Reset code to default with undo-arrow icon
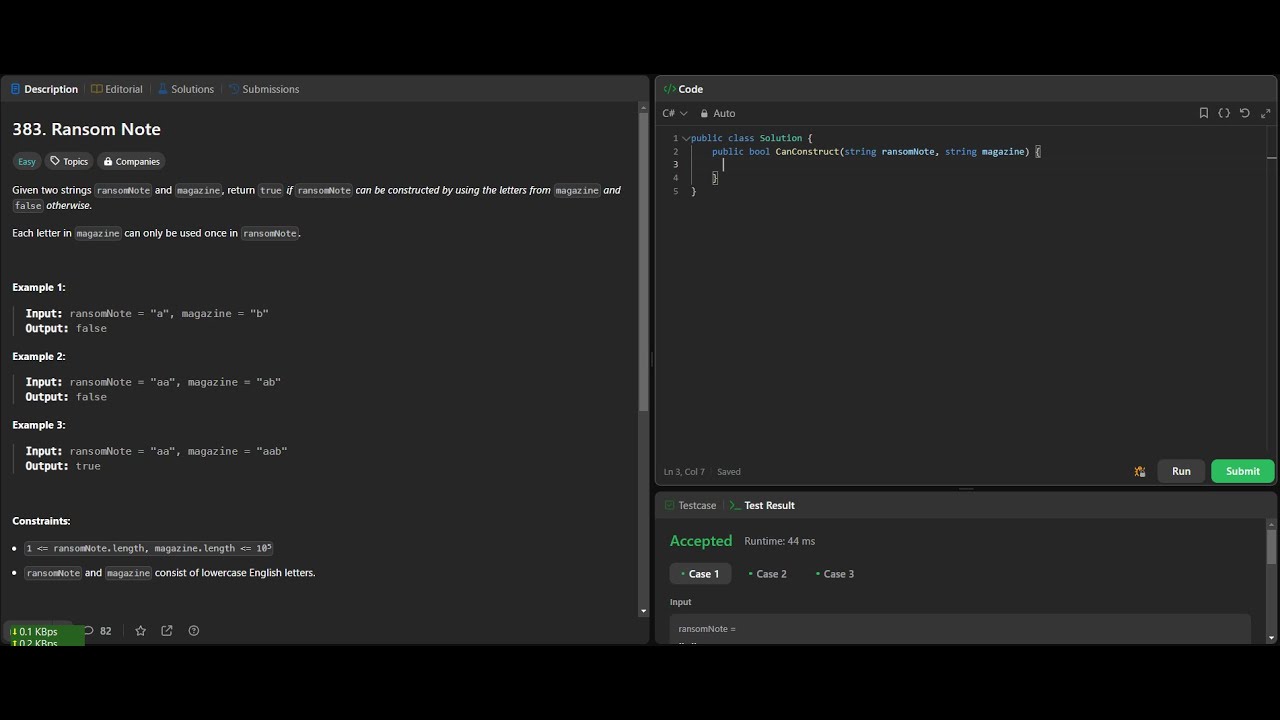The image size is (1280, 720). pos(1245,113)
